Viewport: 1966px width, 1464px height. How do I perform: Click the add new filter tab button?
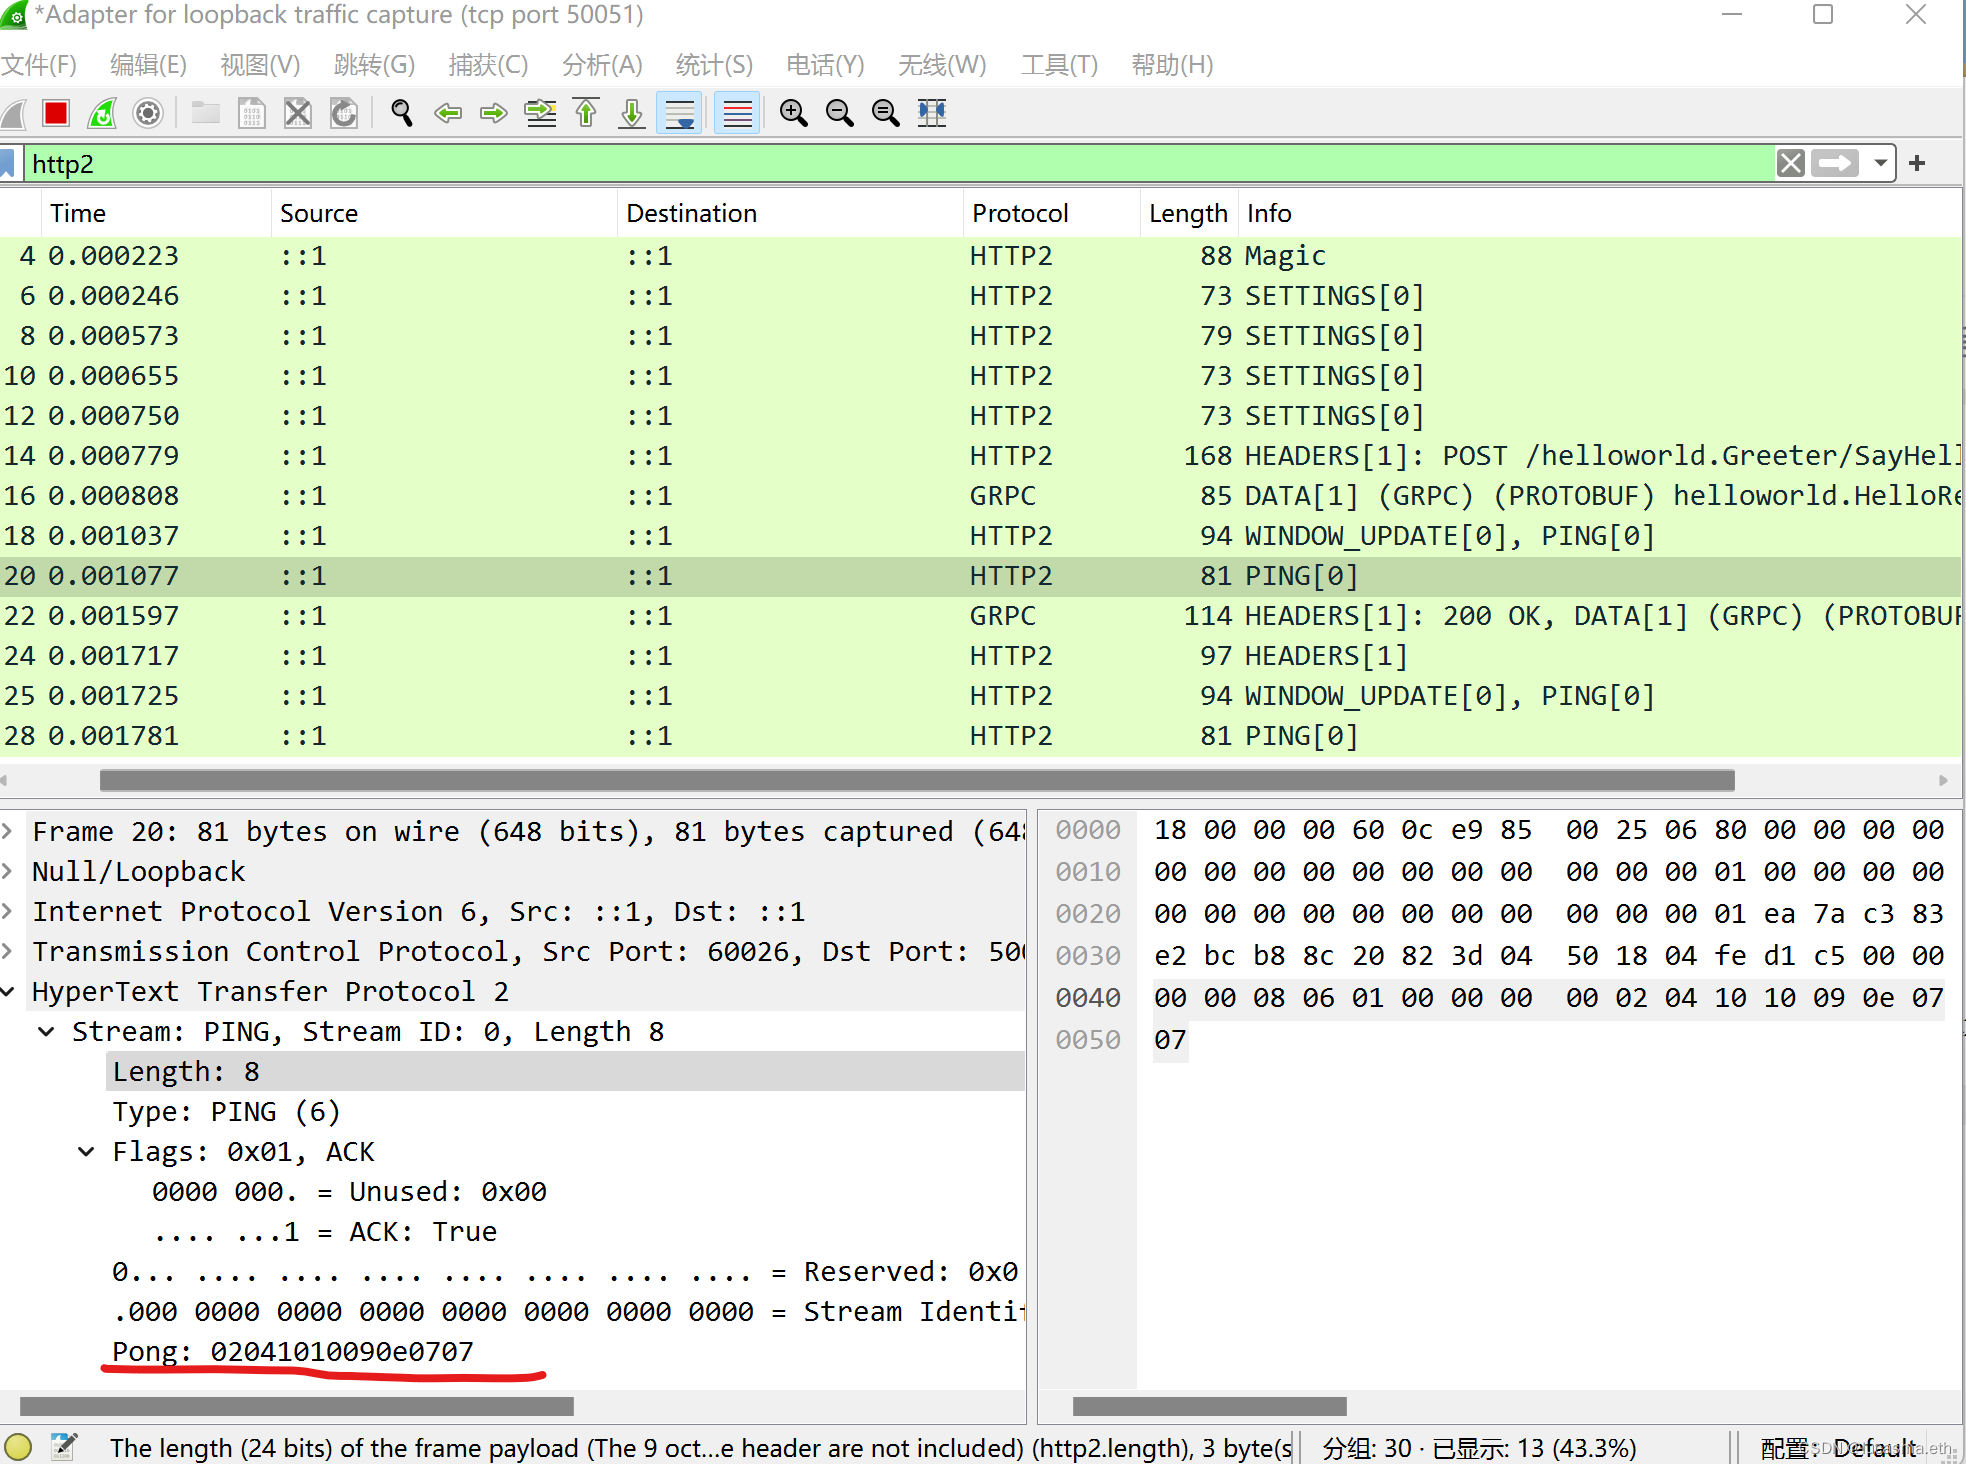tap(1921, 163)
